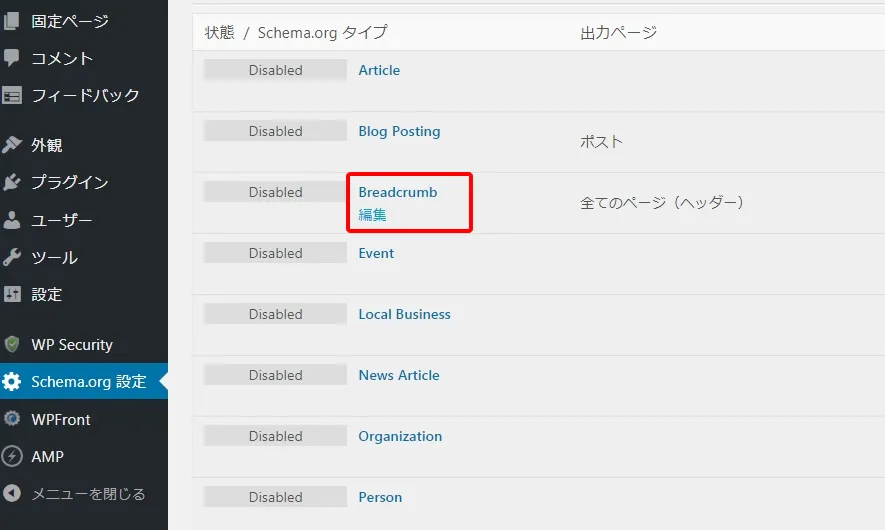Click the コメント speech bubble icon
This screenshot has height=530, width=885.
[x=11, y=58]
